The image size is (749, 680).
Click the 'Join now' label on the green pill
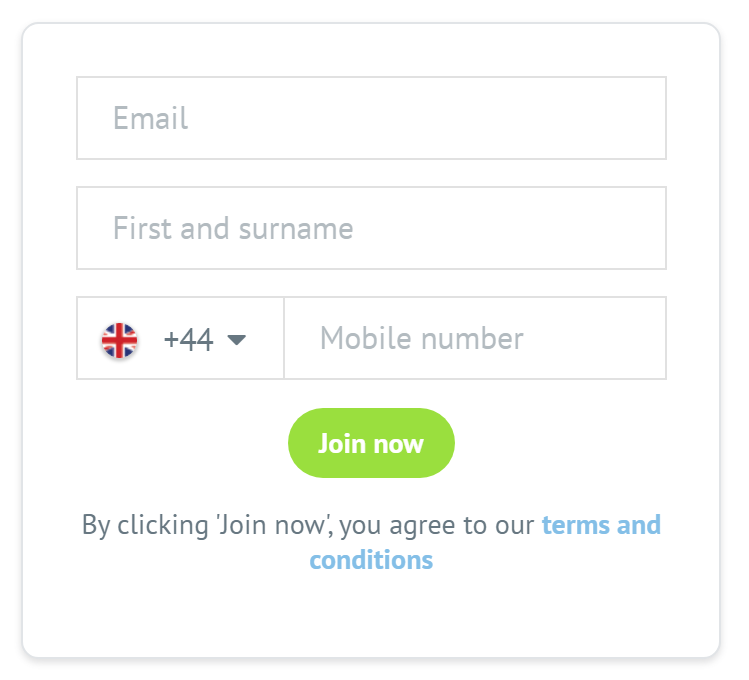click(371, 444)
